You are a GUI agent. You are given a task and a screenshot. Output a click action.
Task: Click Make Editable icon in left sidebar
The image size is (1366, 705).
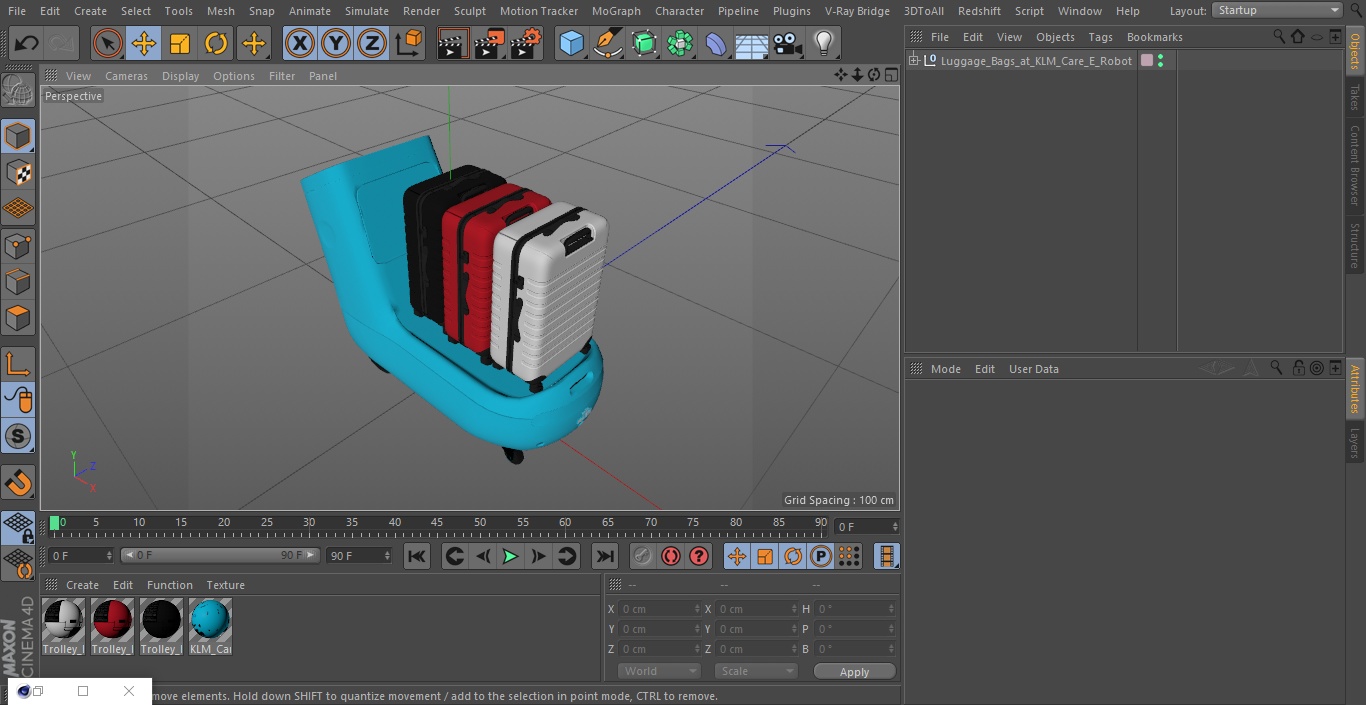coord(18,89)
